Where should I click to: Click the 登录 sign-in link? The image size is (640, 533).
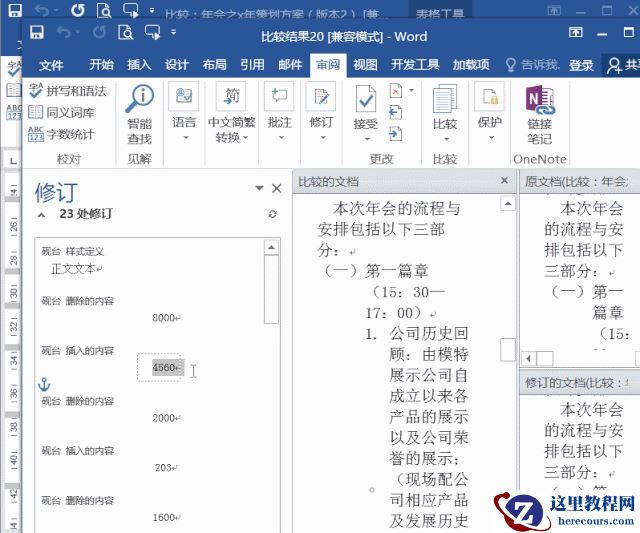pos(581,65)
